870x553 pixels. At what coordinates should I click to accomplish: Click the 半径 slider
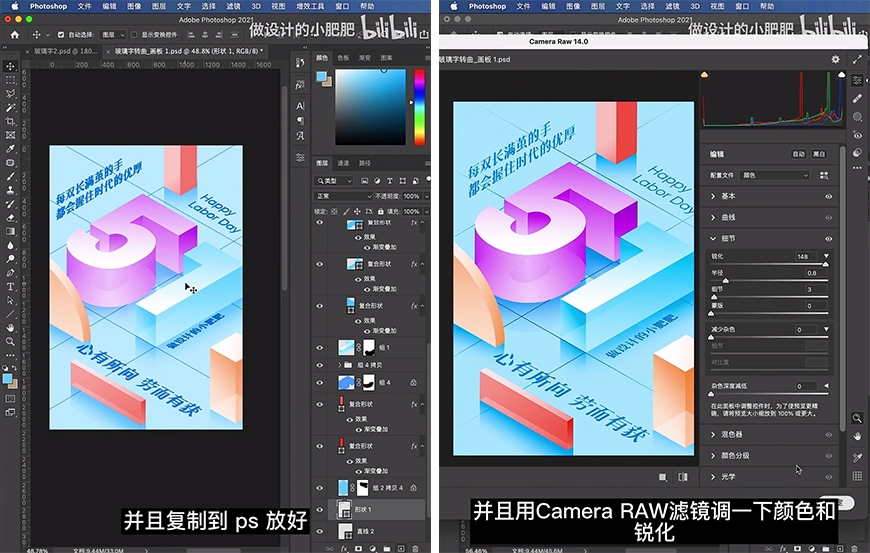770,281
